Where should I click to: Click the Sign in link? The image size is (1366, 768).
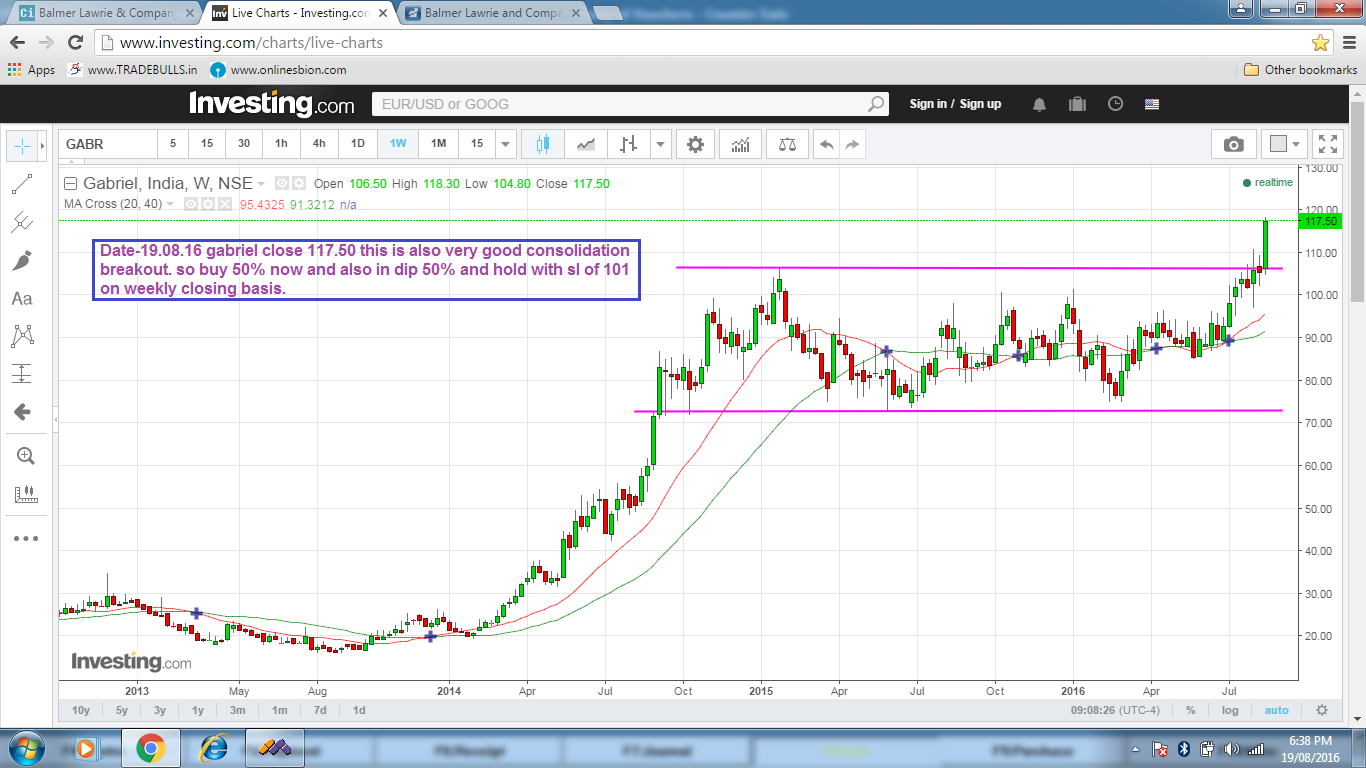928,104
